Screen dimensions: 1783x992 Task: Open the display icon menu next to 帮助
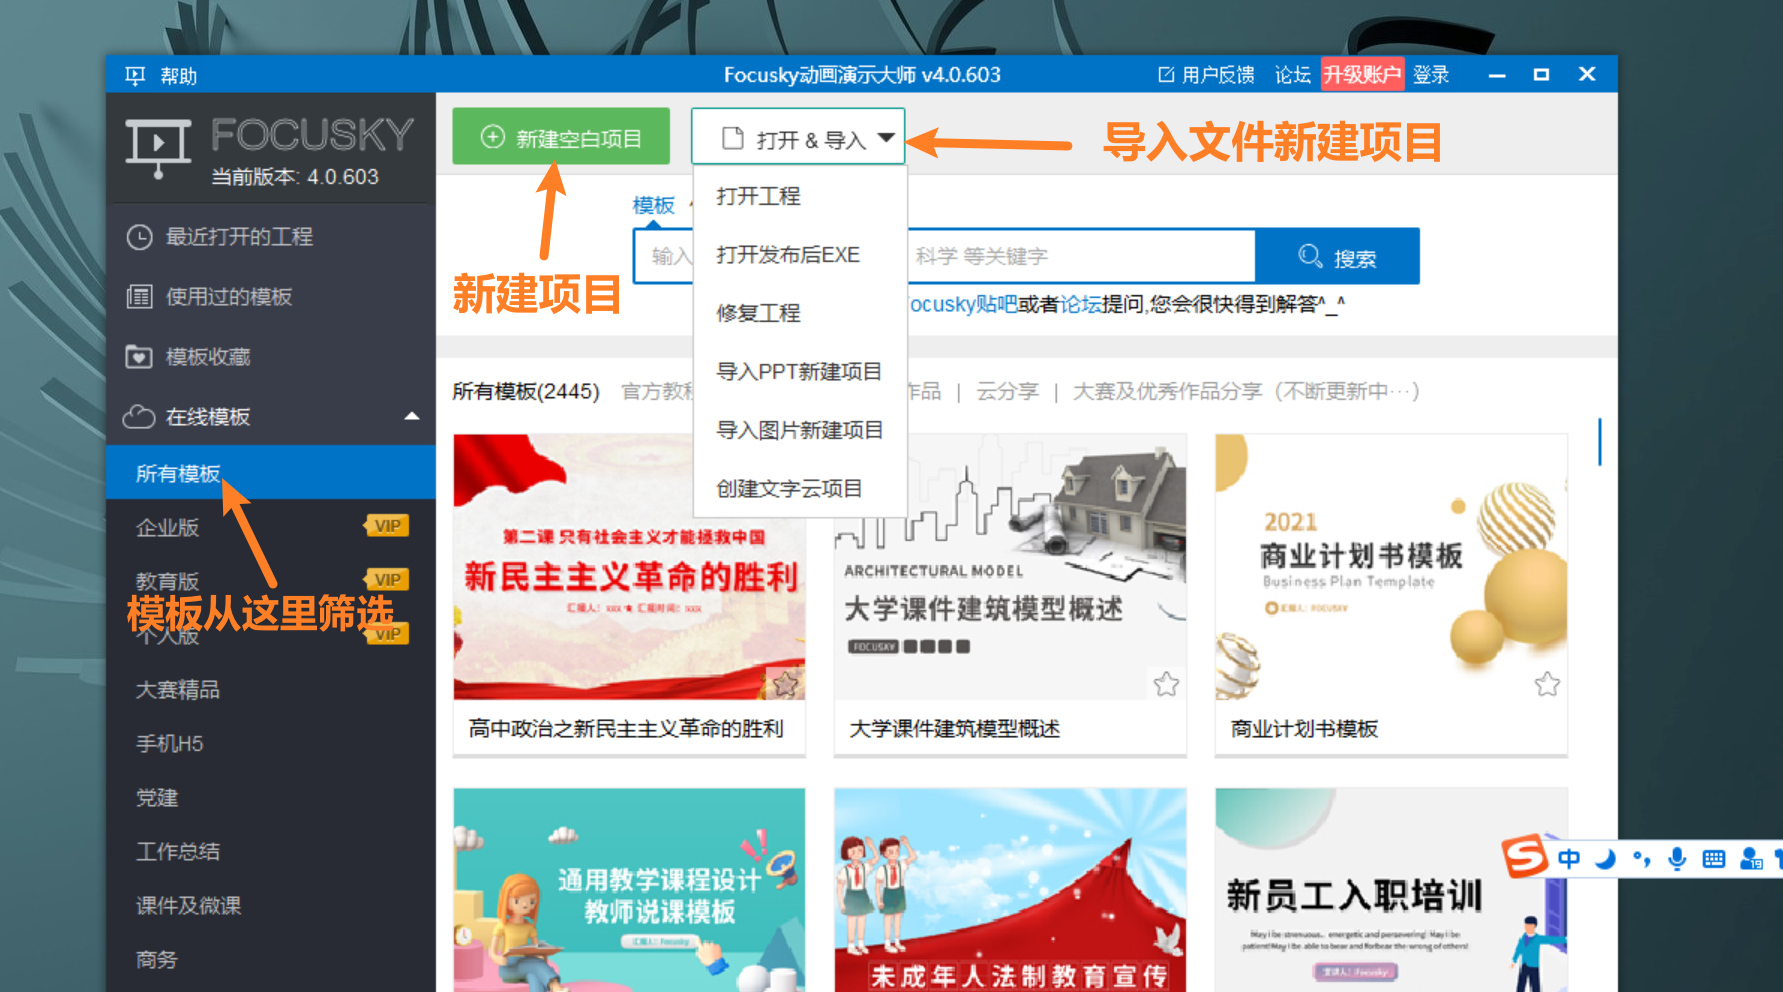tap(135, 75)
